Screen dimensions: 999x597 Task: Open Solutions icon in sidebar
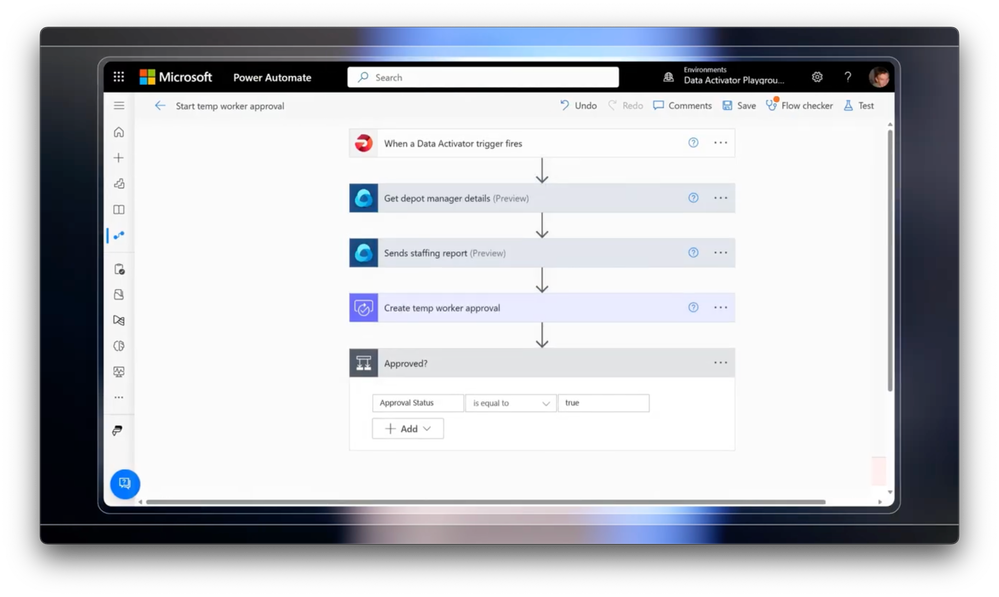[119, 294]
